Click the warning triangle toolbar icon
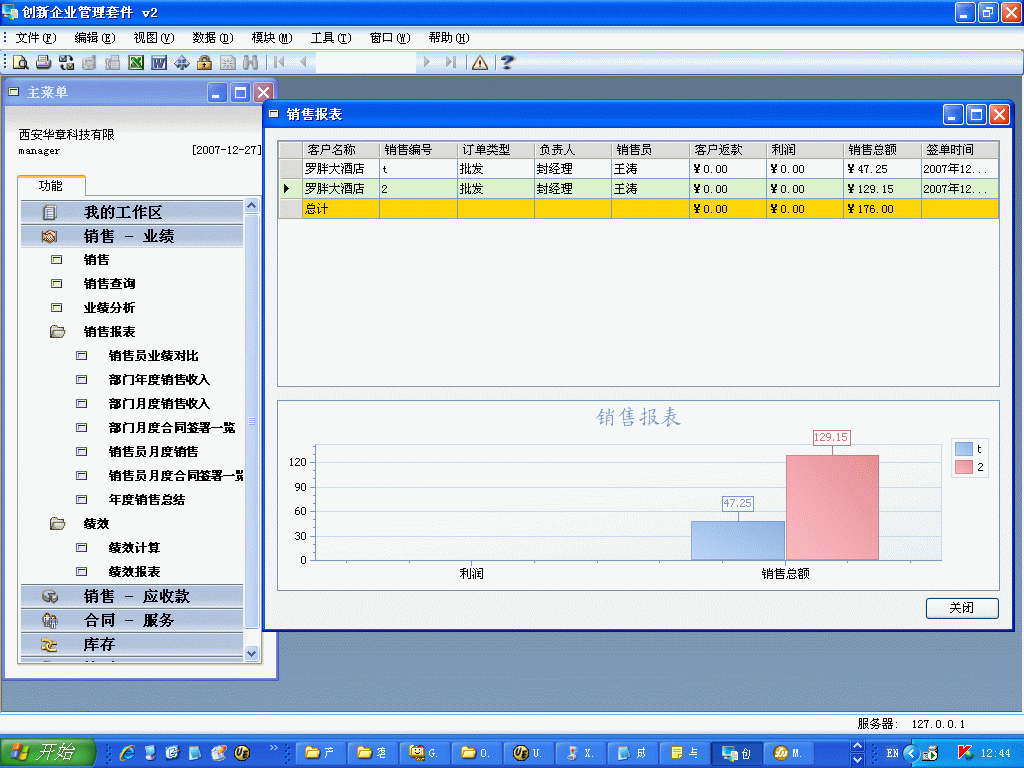The width and height of the screenshot is (1024, 768). click(x=479, y=62)
